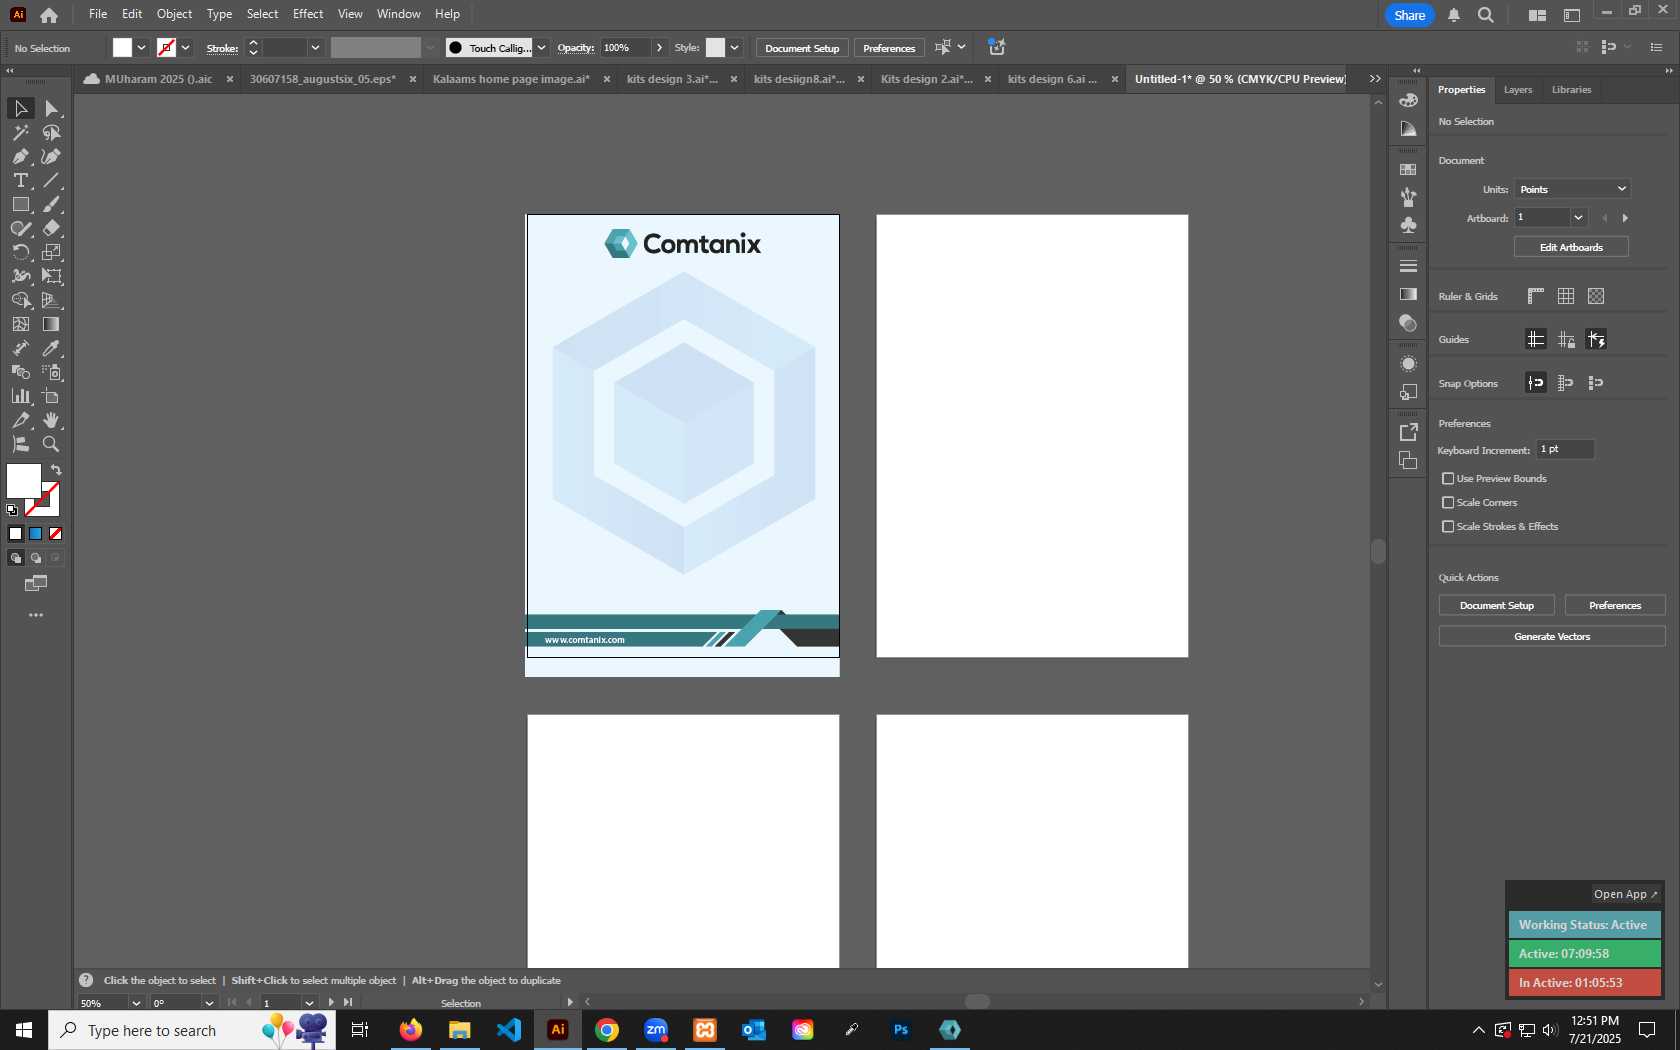Select the Gradient tool
Screen dimensions: 1680x1050
click(52, 324)
